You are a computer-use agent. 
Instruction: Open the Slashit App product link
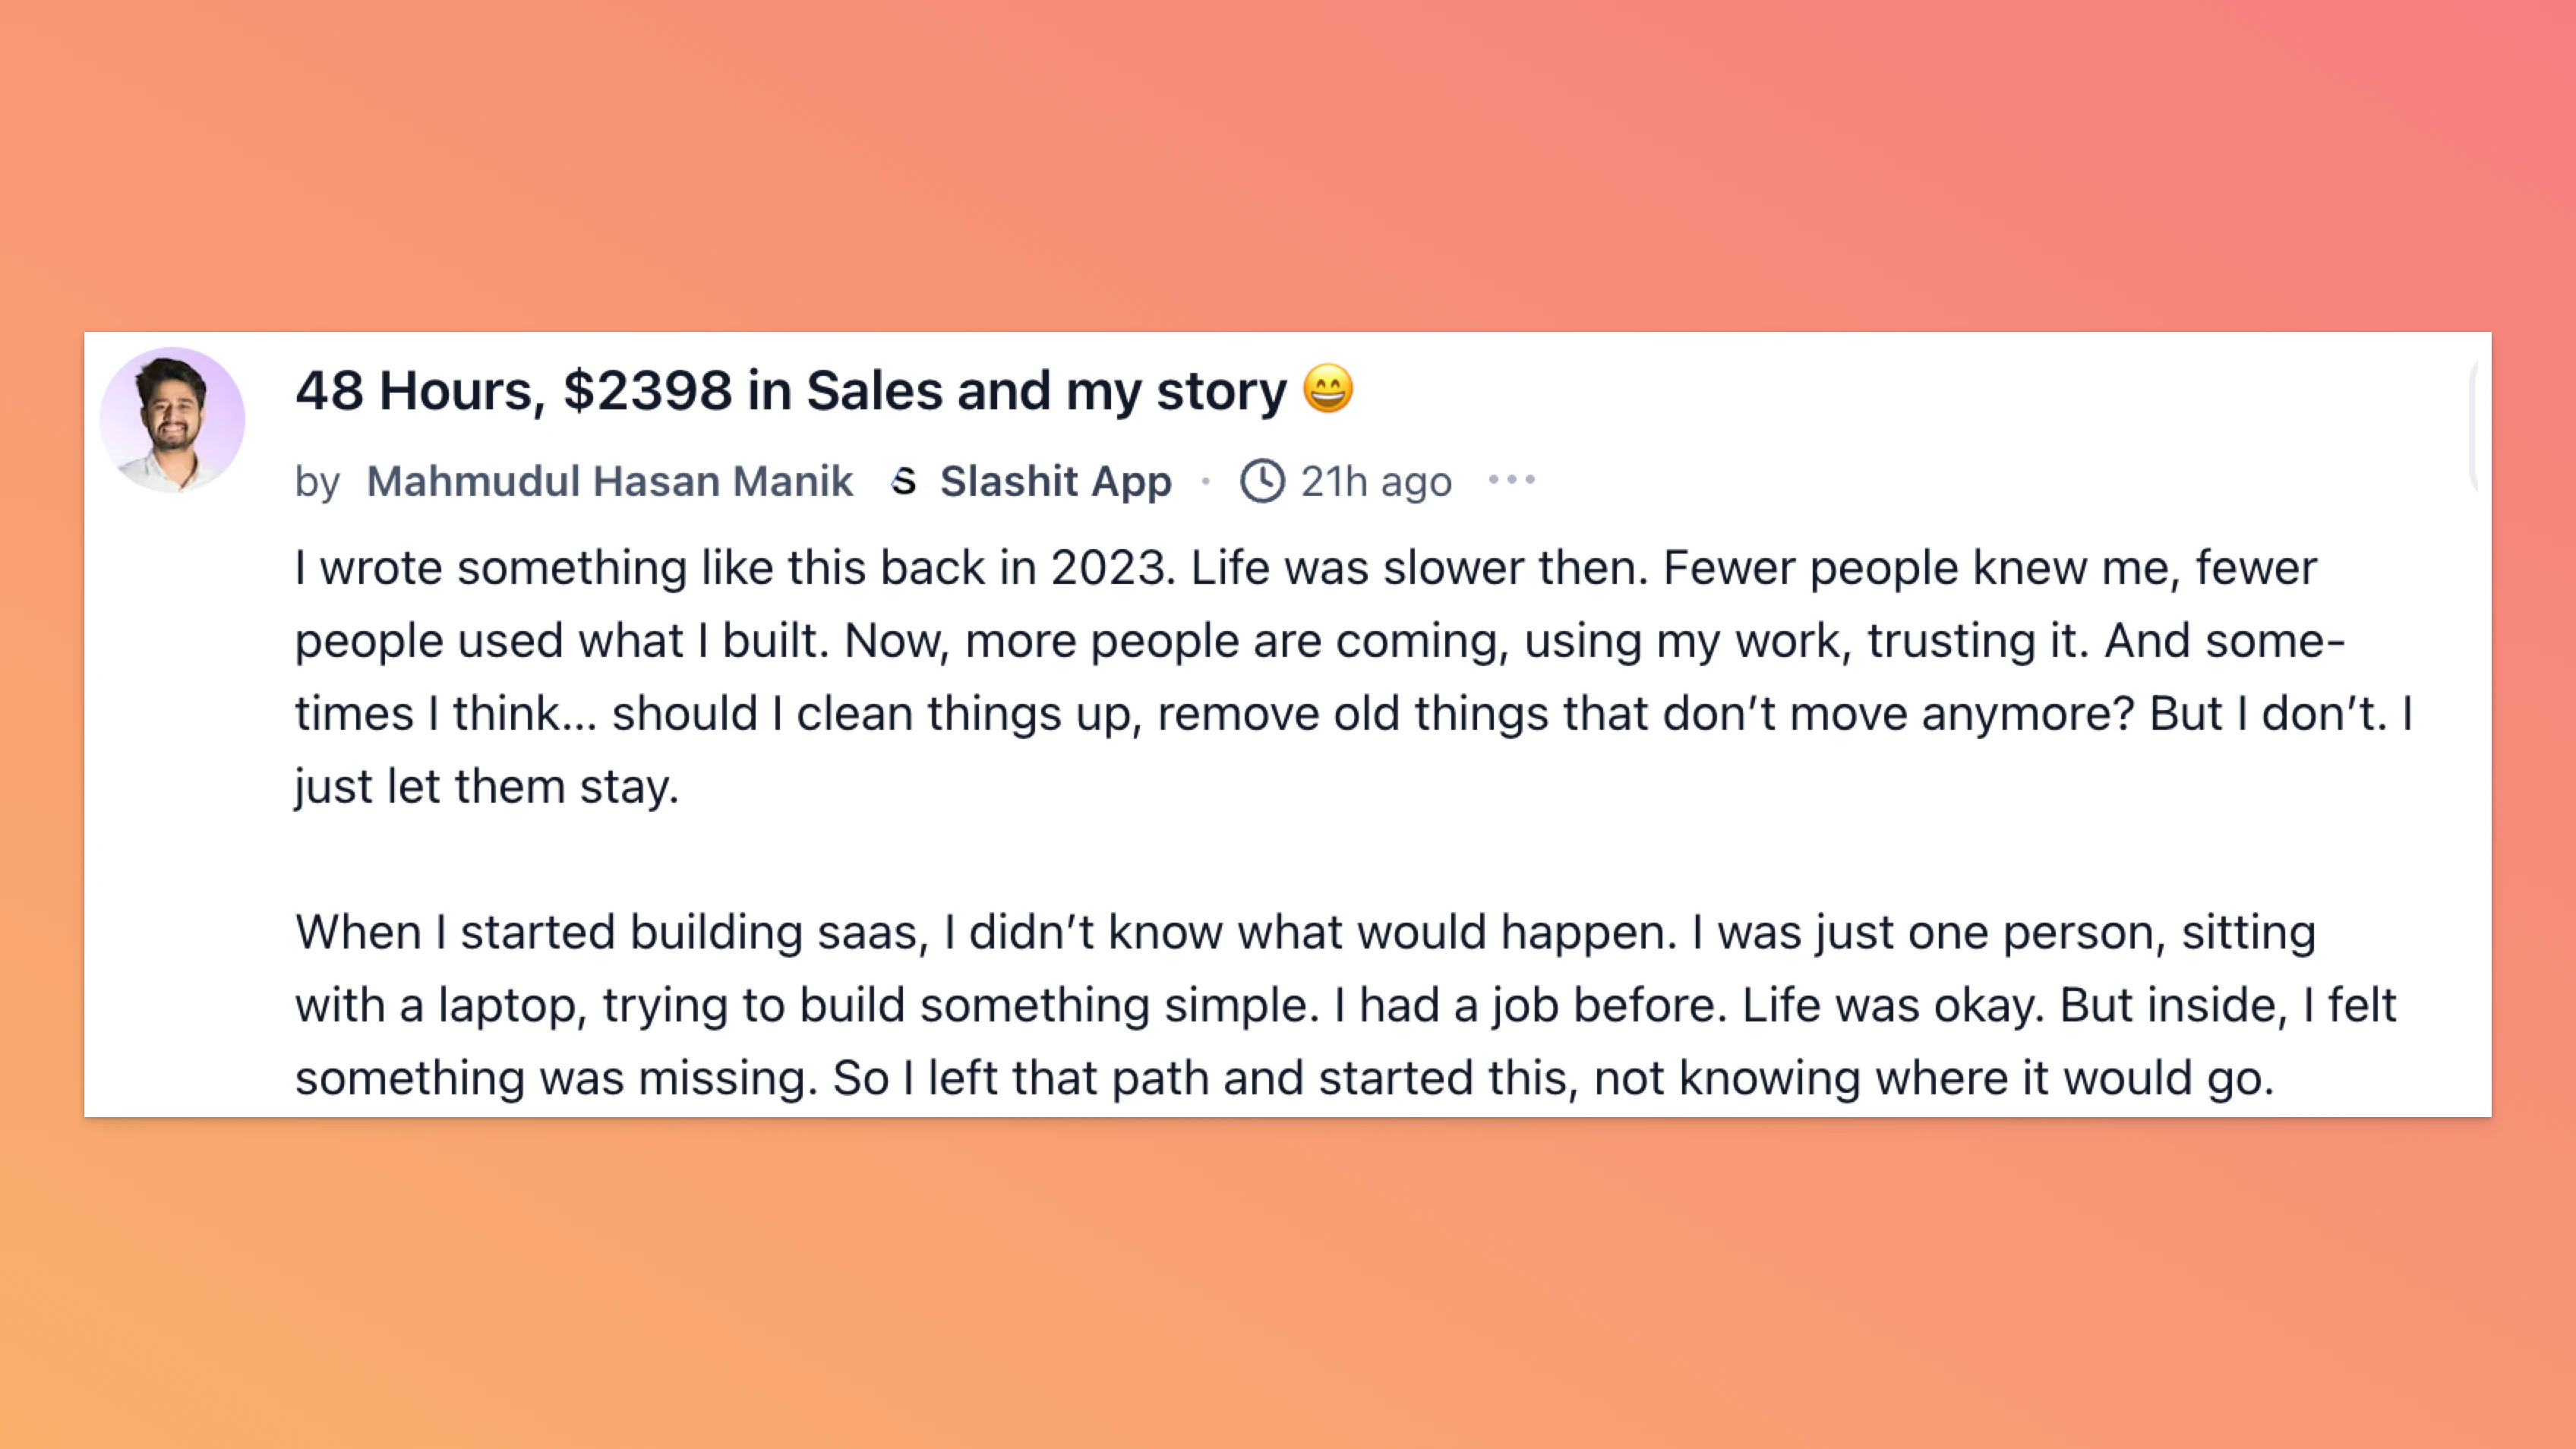click(1055, 481)
